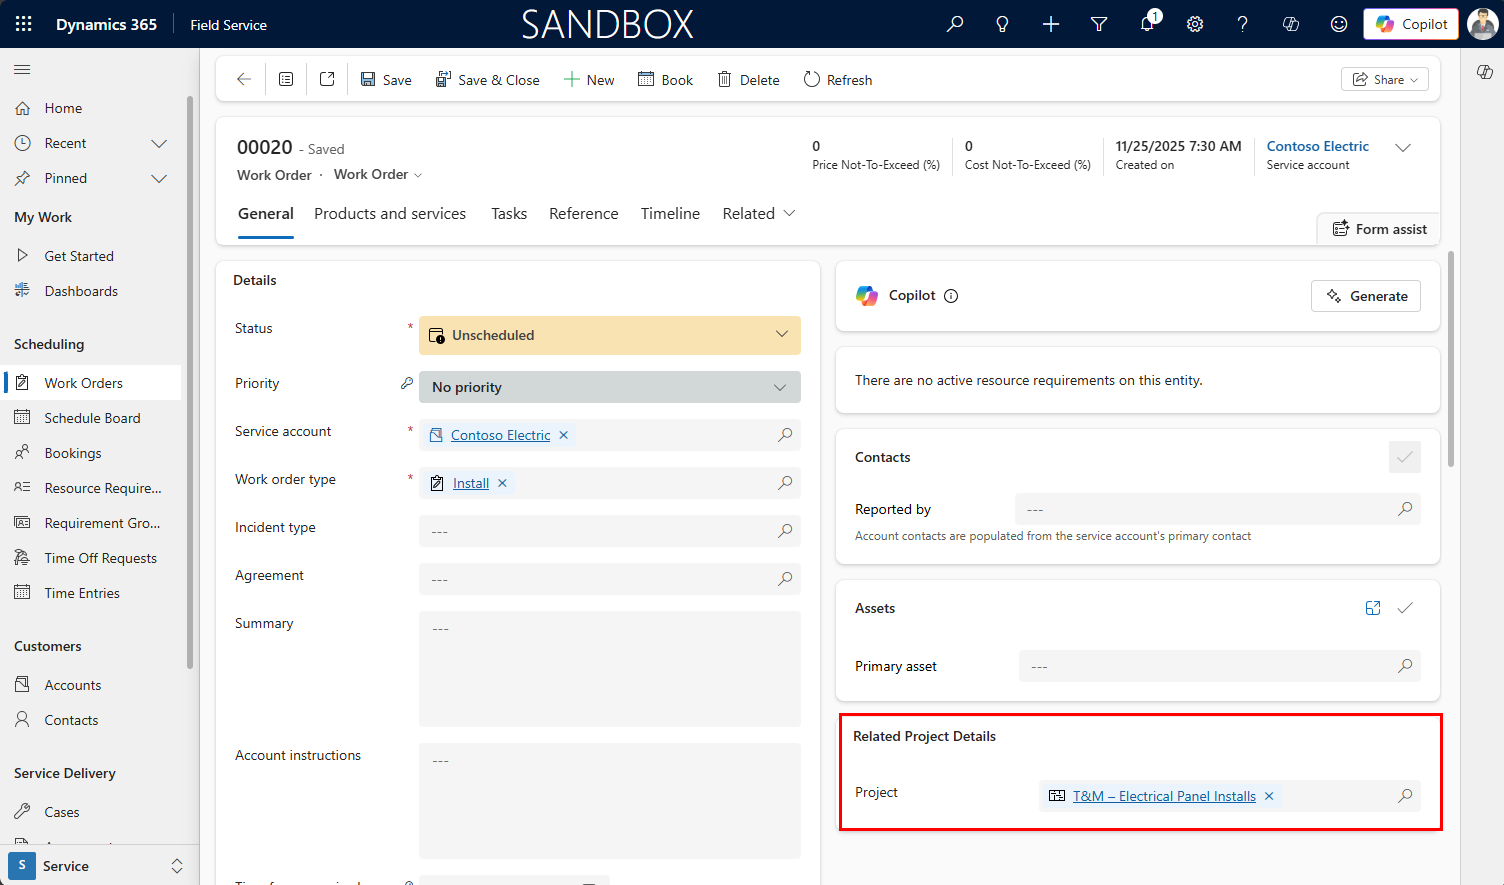Click Save in the command bar

pos(386,79)
